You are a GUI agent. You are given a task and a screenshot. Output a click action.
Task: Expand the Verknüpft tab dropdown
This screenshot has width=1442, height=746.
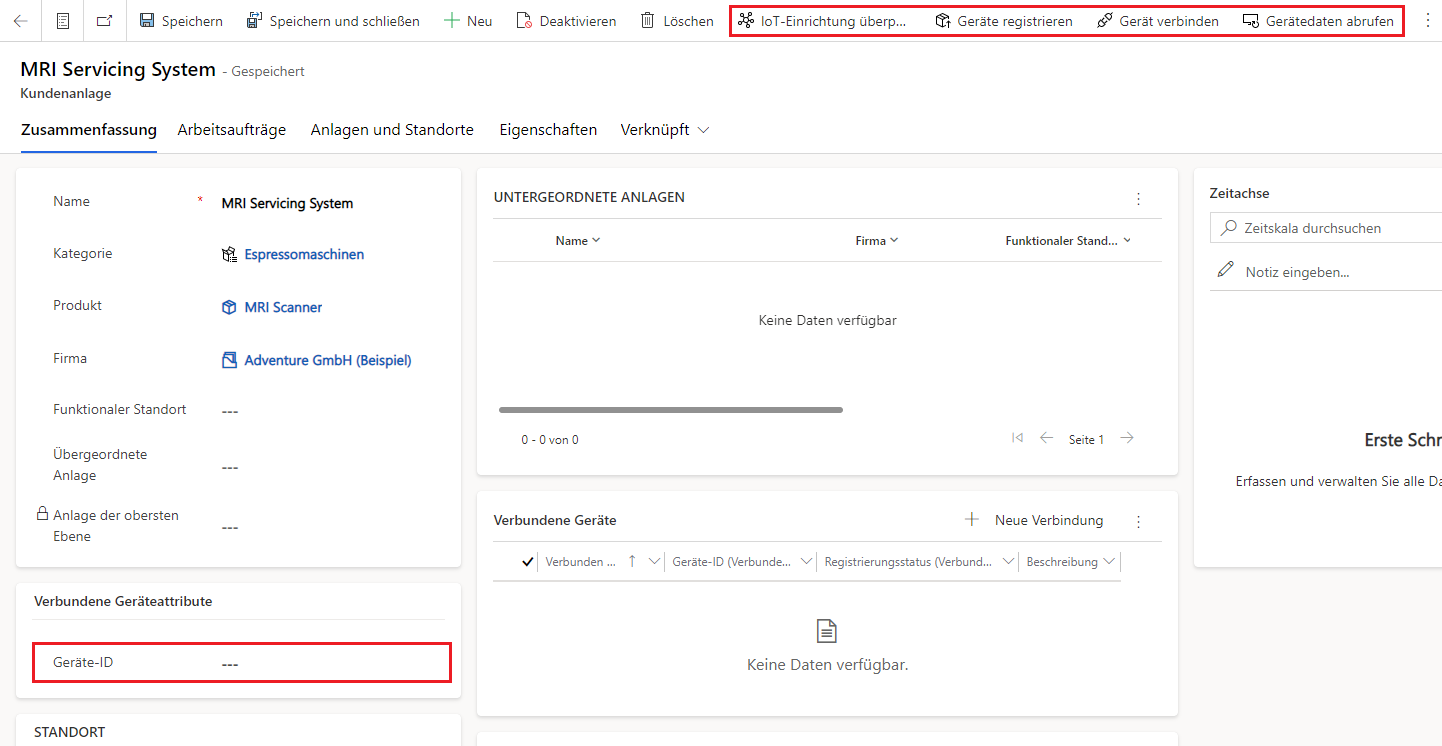(x=703, y=130)
